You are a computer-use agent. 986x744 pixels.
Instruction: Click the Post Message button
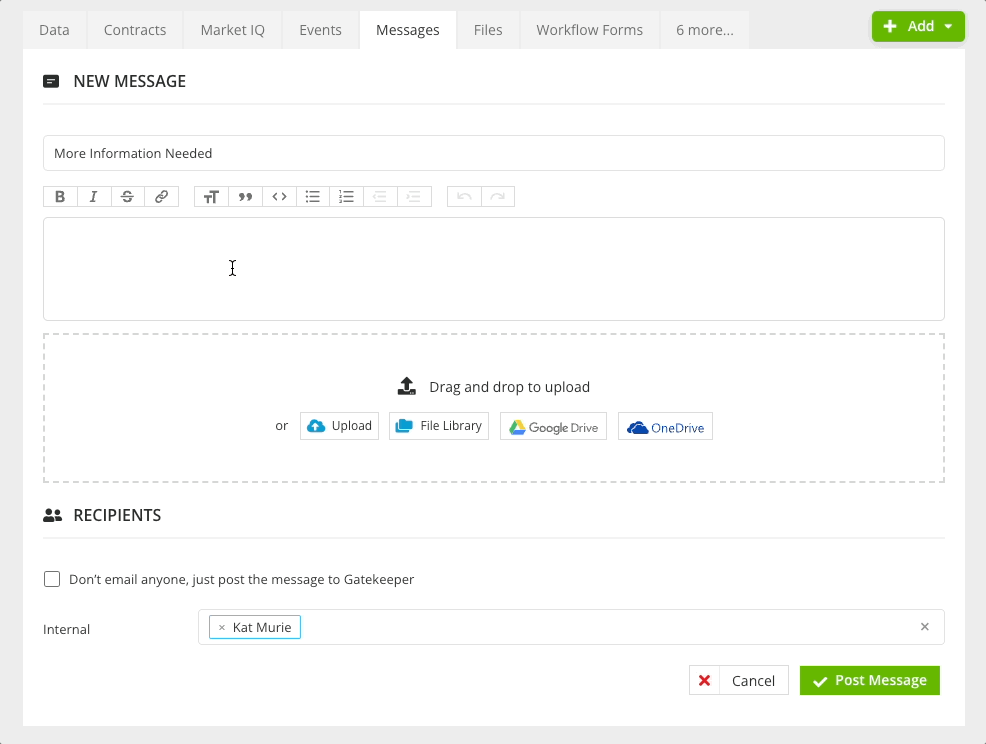tap(869, 680)
